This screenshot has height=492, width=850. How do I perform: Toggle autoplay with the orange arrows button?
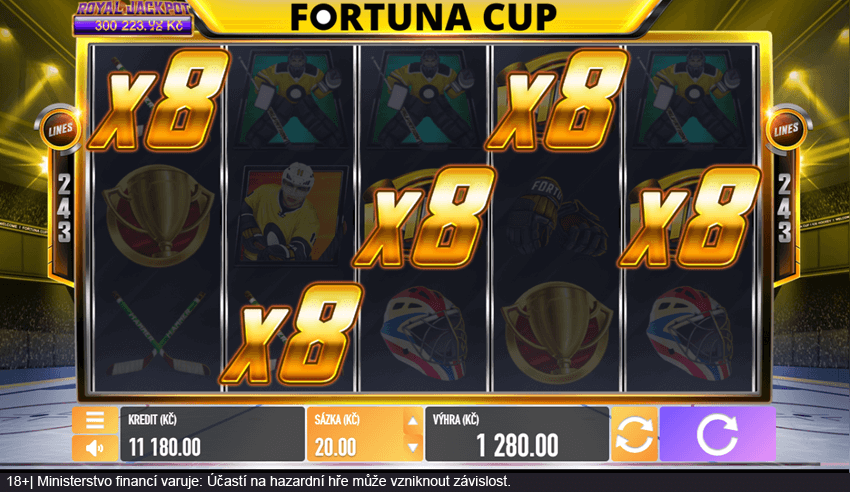634,434
